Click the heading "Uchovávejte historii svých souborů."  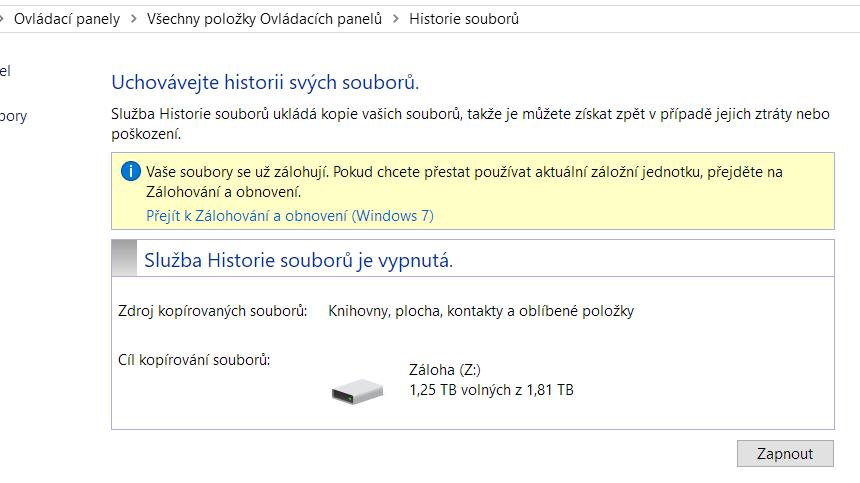(x=264, y=82)
